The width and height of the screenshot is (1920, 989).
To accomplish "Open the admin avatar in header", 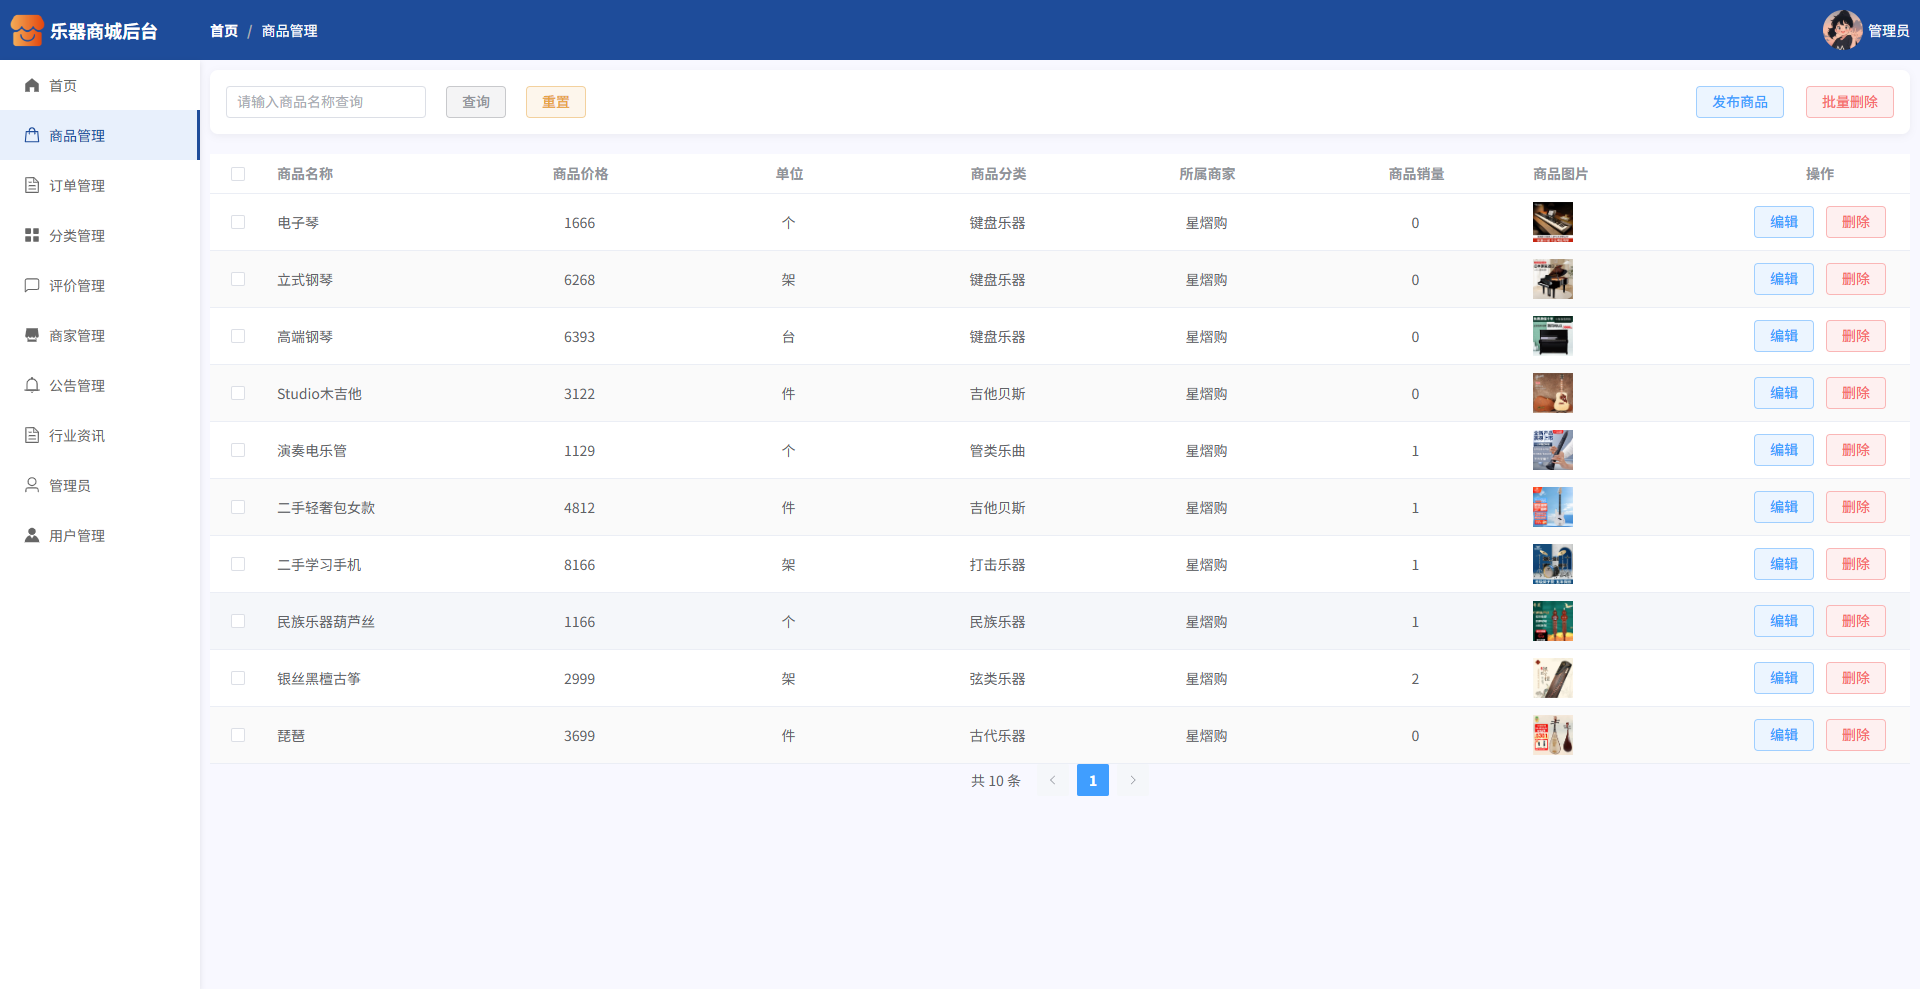I will (1842, 30).
